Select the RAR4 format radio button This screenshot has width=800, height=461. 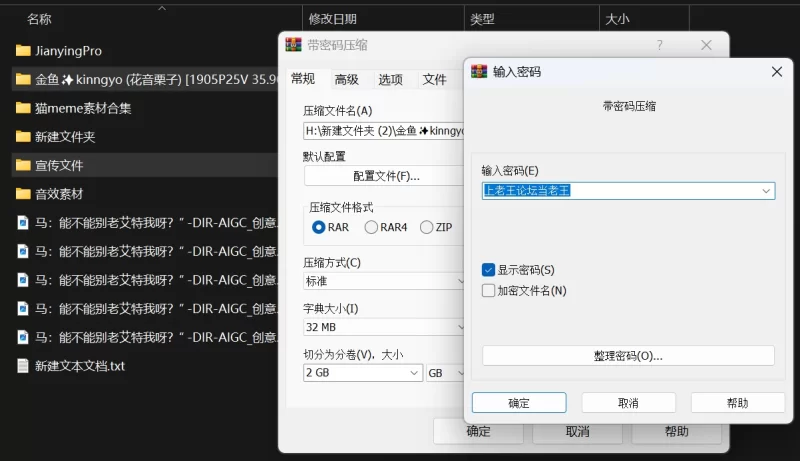tap(371, 227)
